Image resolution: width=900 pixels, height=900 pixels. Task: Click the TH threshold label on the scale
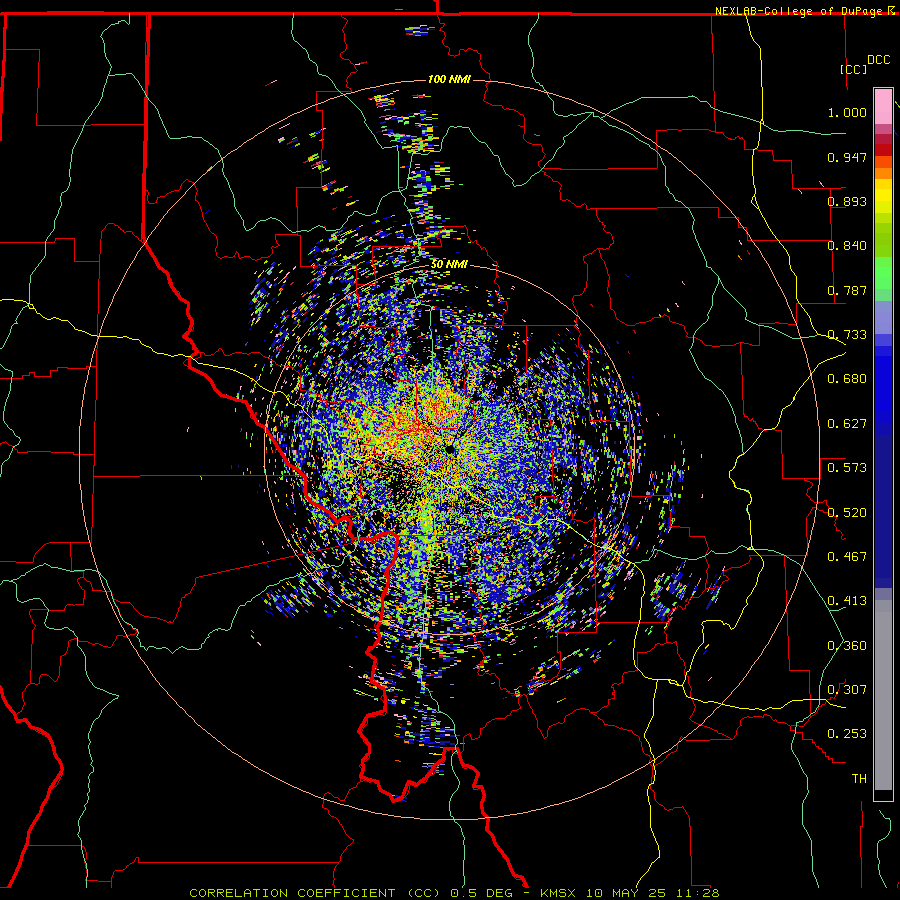(859, 779)
